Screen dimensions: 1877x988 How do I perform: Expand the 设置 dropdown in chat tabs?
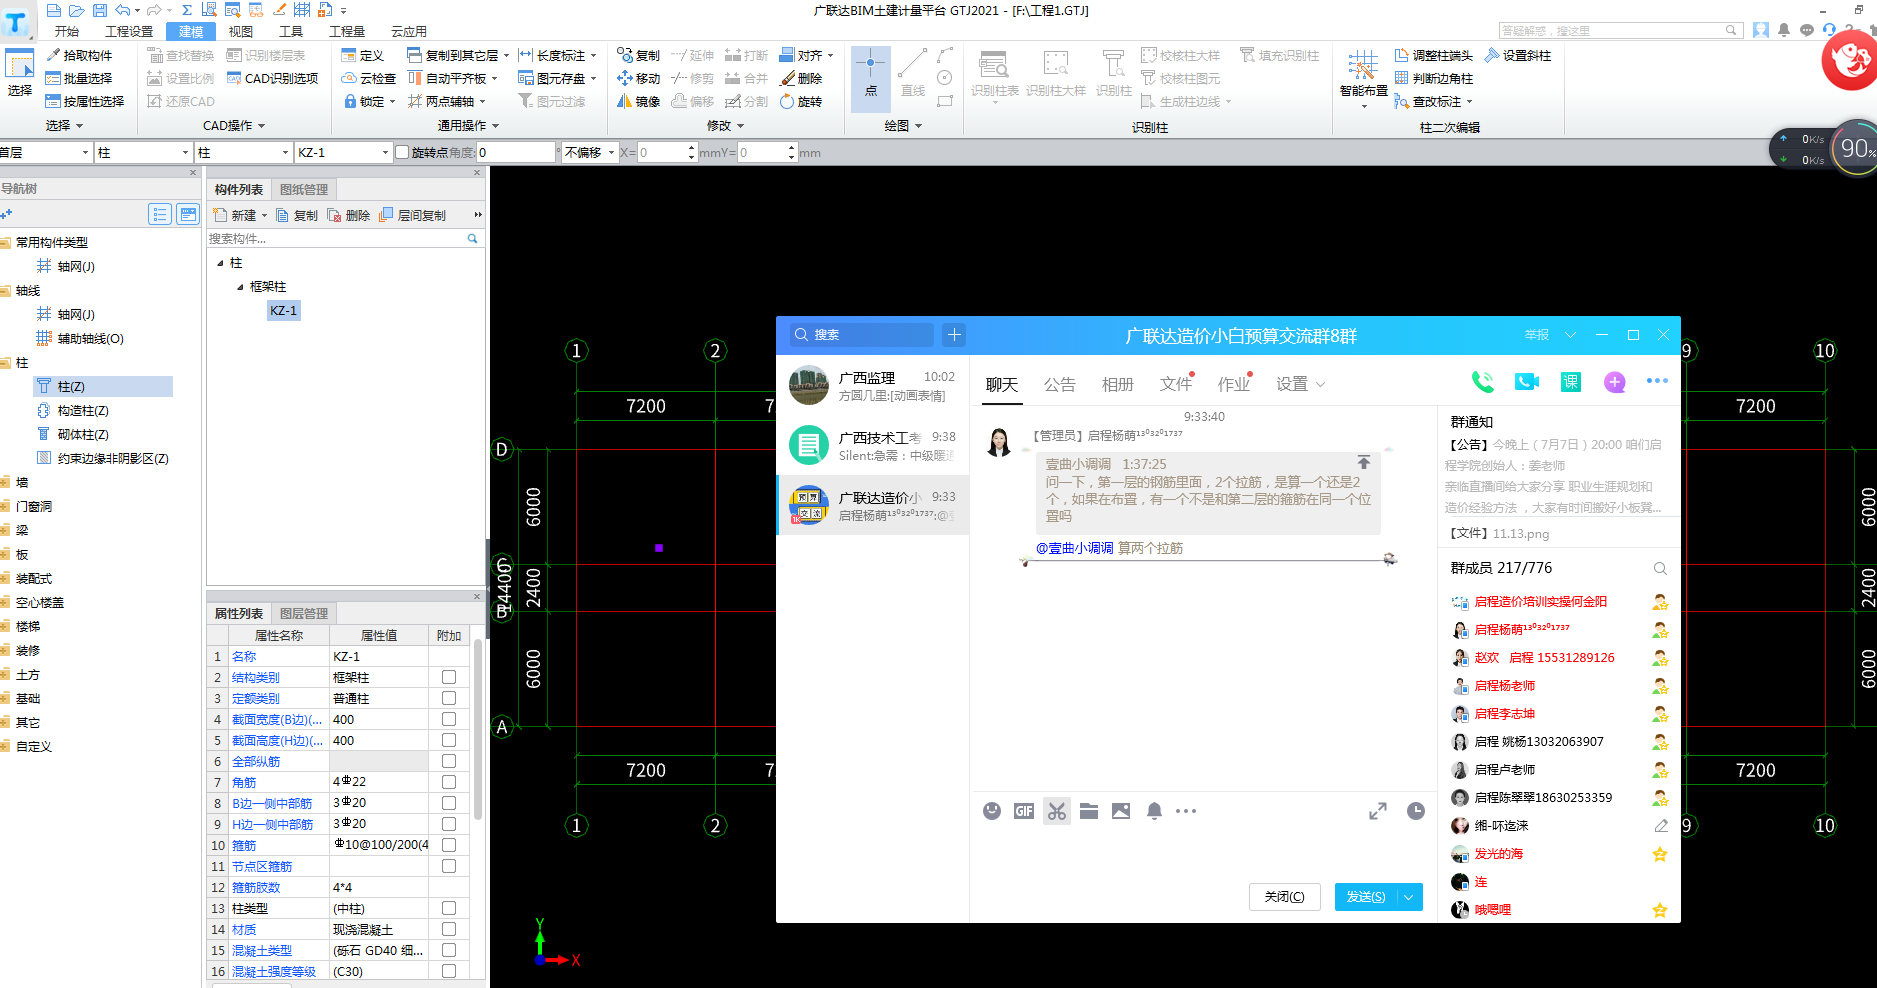coord(1320,384)
